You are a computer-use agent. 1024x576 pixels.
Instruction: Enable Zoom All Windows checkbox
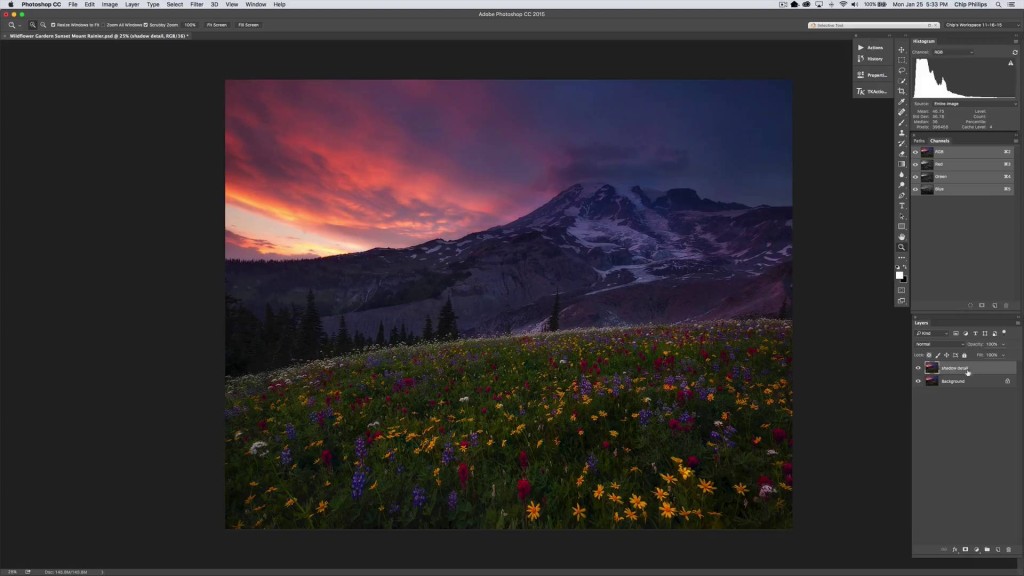105,24
